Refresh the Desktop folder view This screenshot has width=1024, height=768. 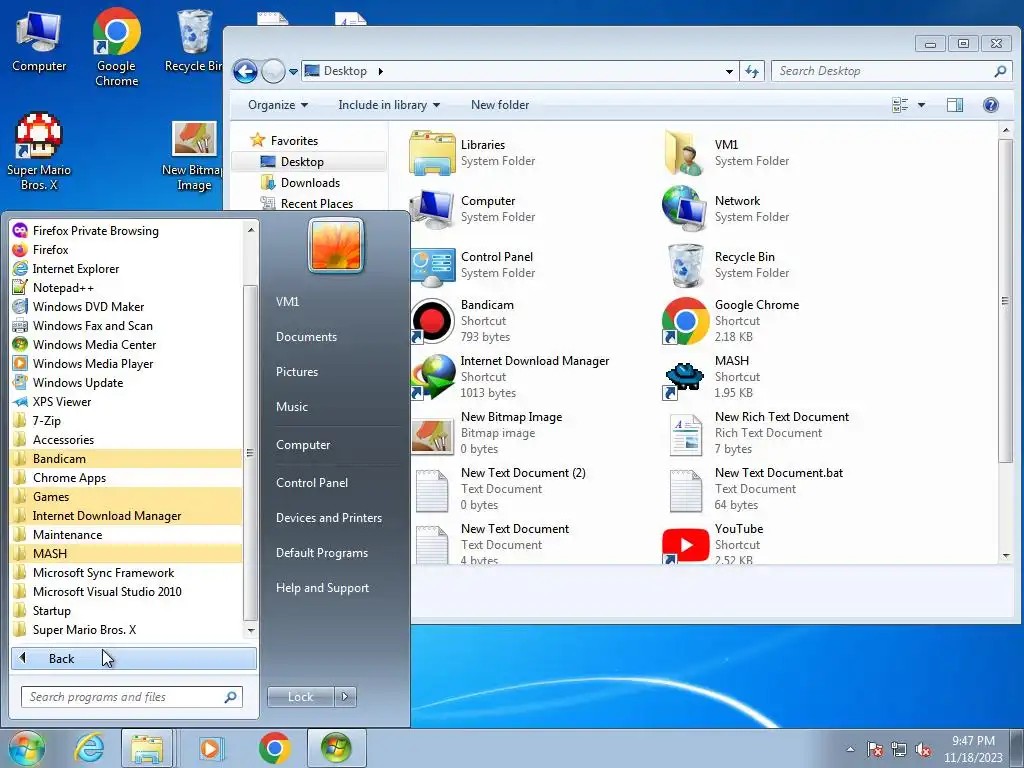tap(752, 71)
